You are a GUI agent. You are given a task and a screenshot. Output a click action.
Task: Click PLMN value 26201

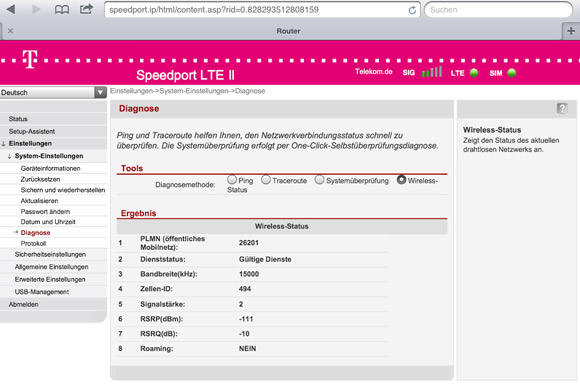coord(249,243)
